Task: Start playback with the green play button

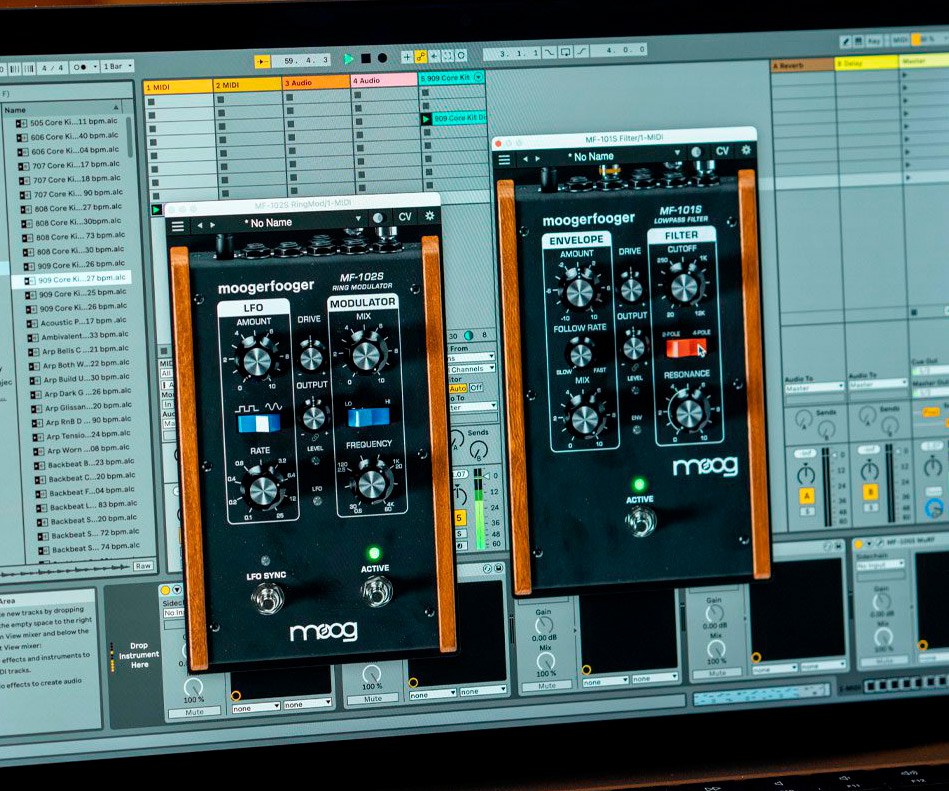Action: click(348, 59)
